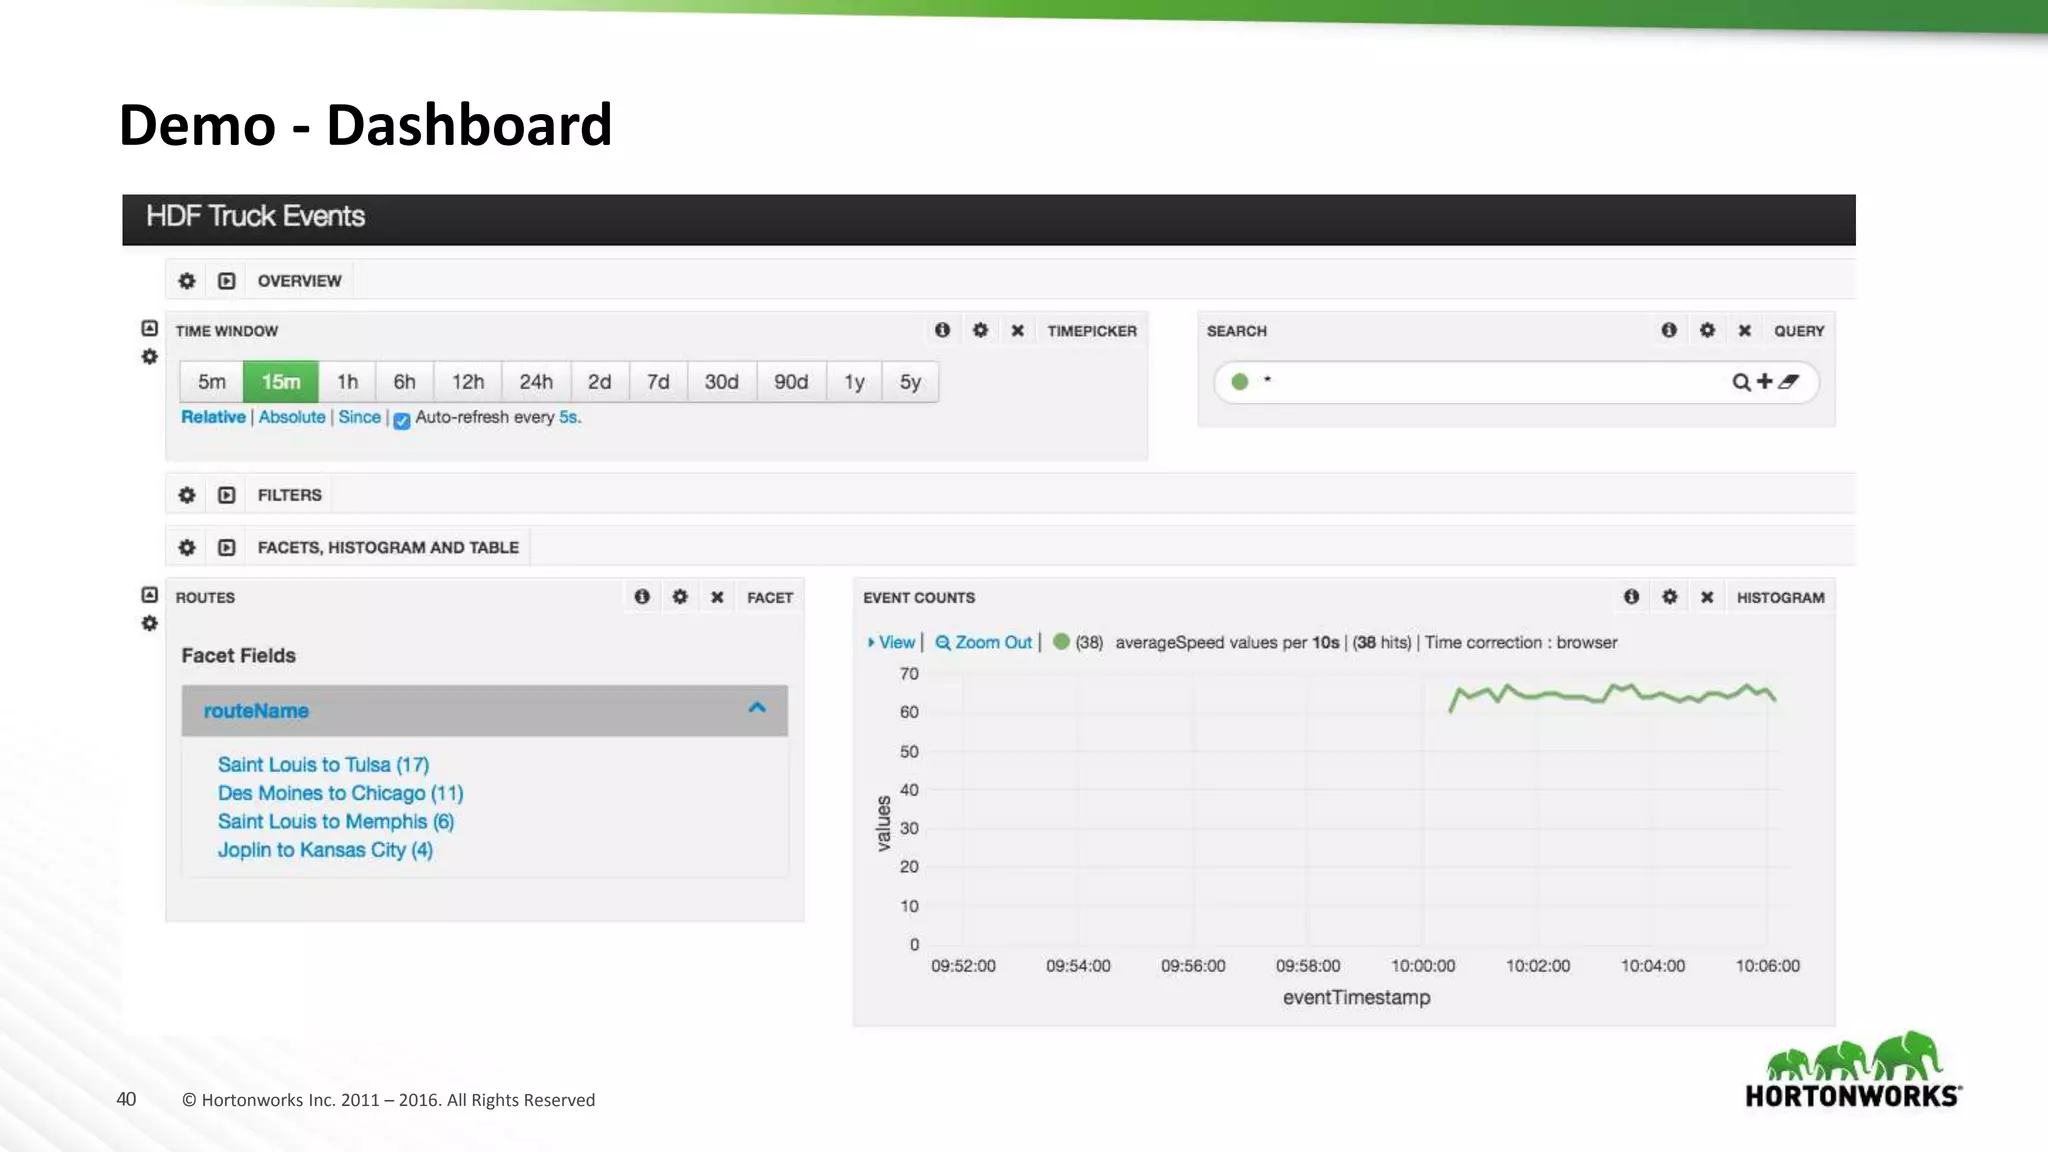Switch to Absolute time mode
2048x1152 pixels.
pyautogui.click(x=292, y=417)
